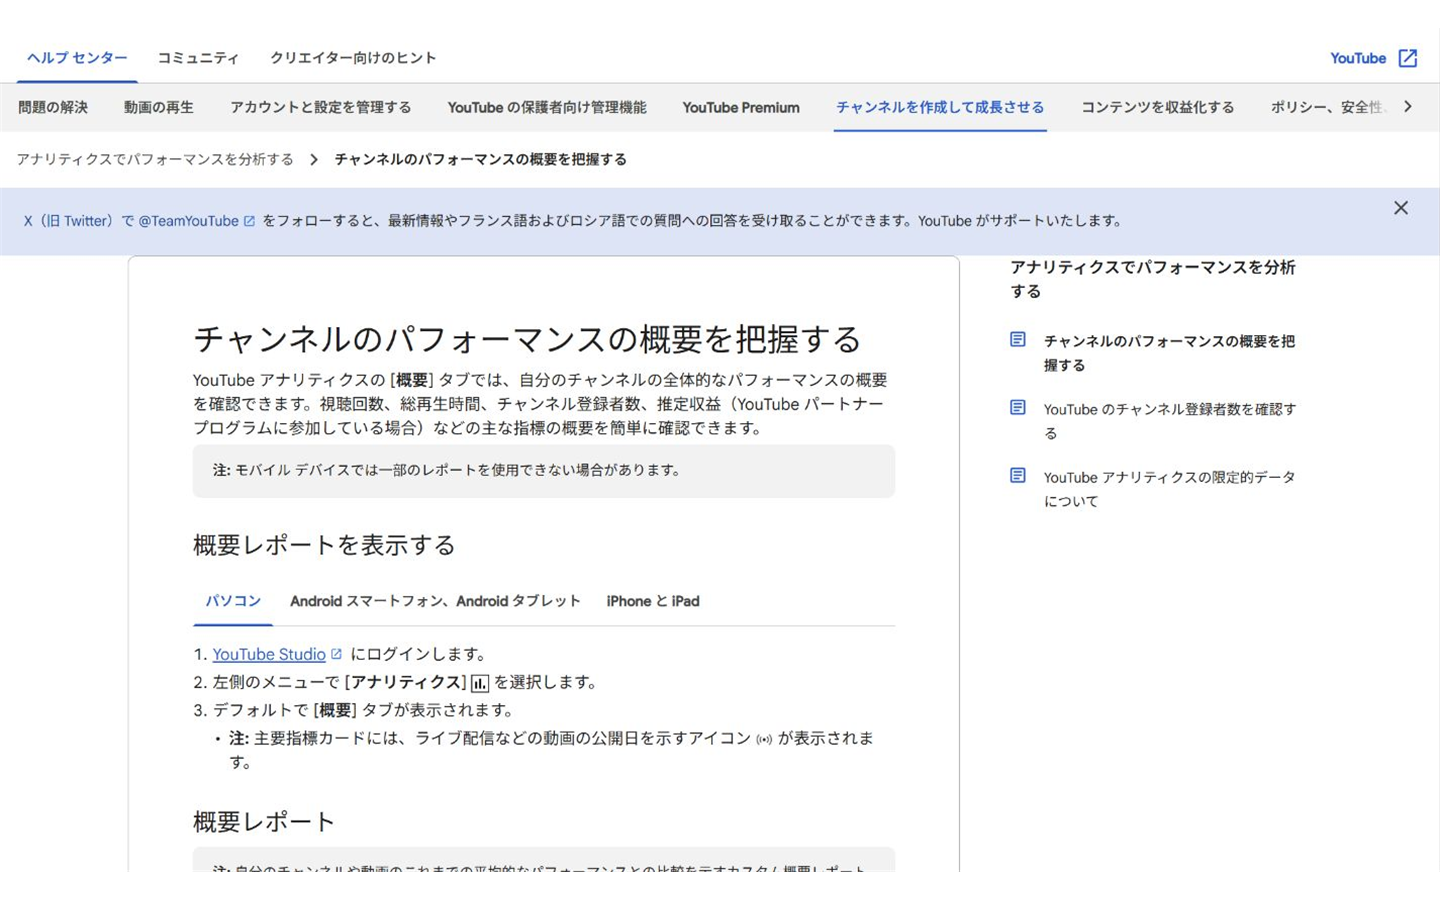Image resolution: width=1440 pixels, height=900 pixels.
Task: Open the クリエイター向けのヒント tab
Action: (x=353, y=58)
